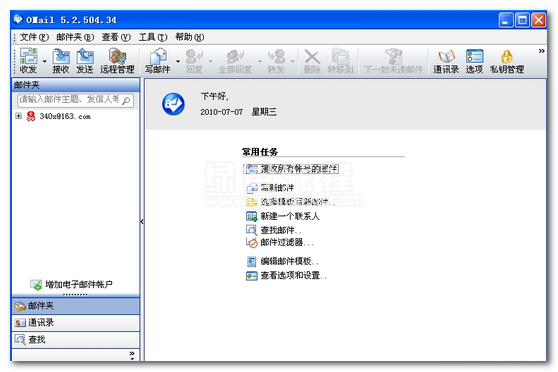Collapse the left sidebar with splitter arrow
558x372 pixels.
pyautogui.click(x=142, y=221)
